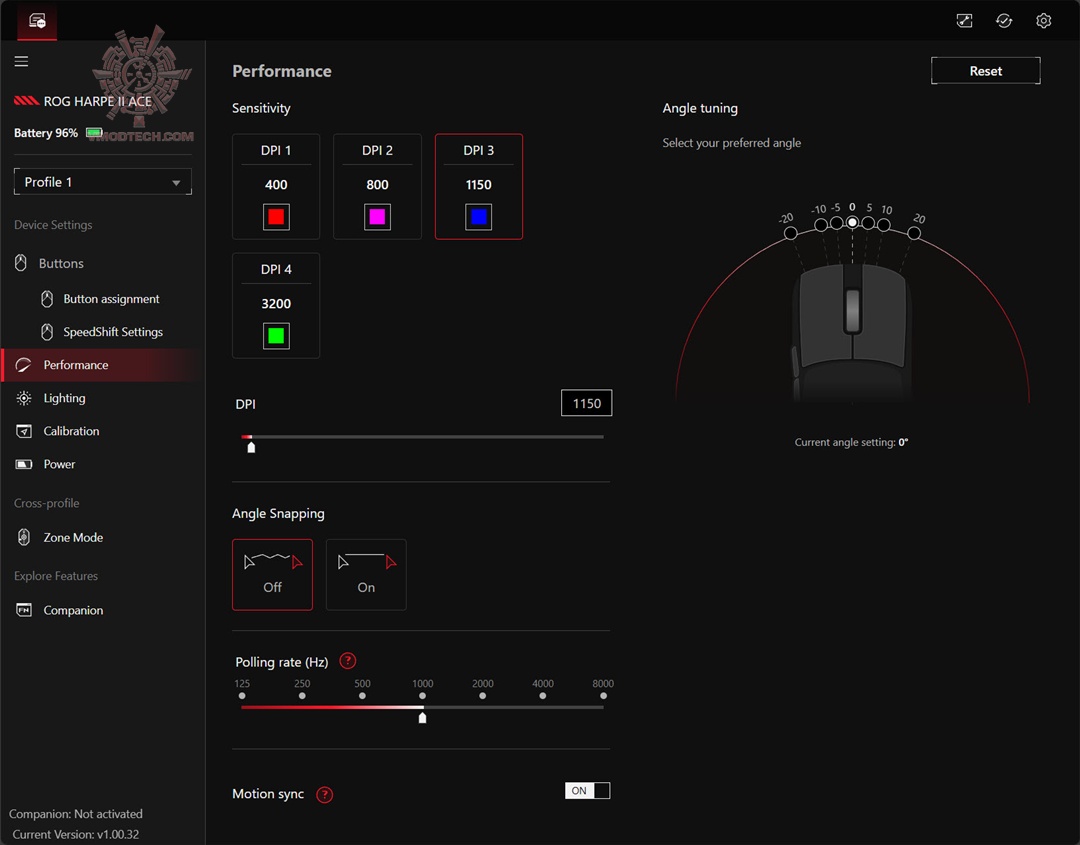Select Performance in sidebar
The height and width of the screenshot is (845, 1080).
103,364
